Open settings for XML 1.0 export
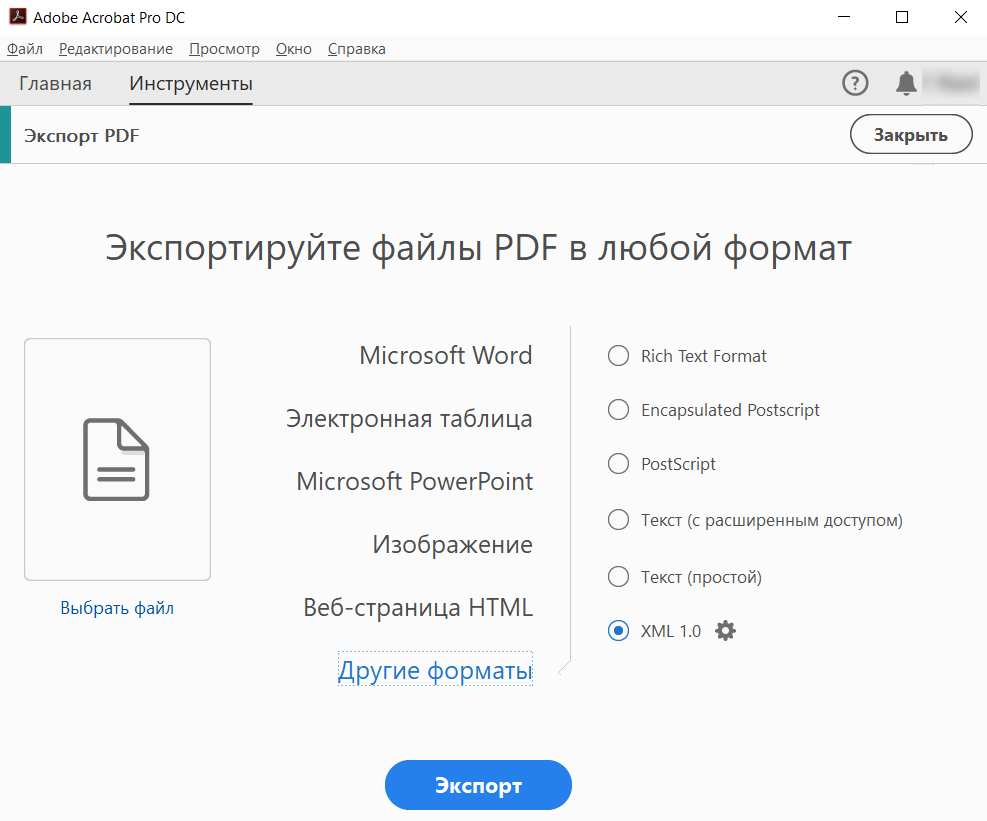Viewport: 987px width, 821px height. 724,630
